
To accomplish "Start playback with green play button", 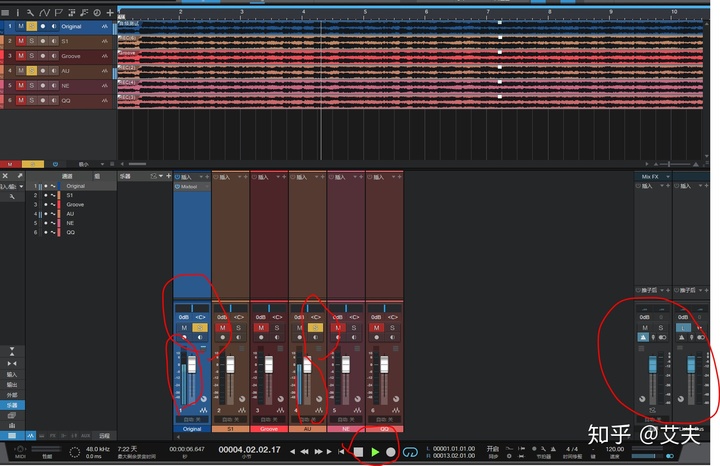I will tap(375, 452).
